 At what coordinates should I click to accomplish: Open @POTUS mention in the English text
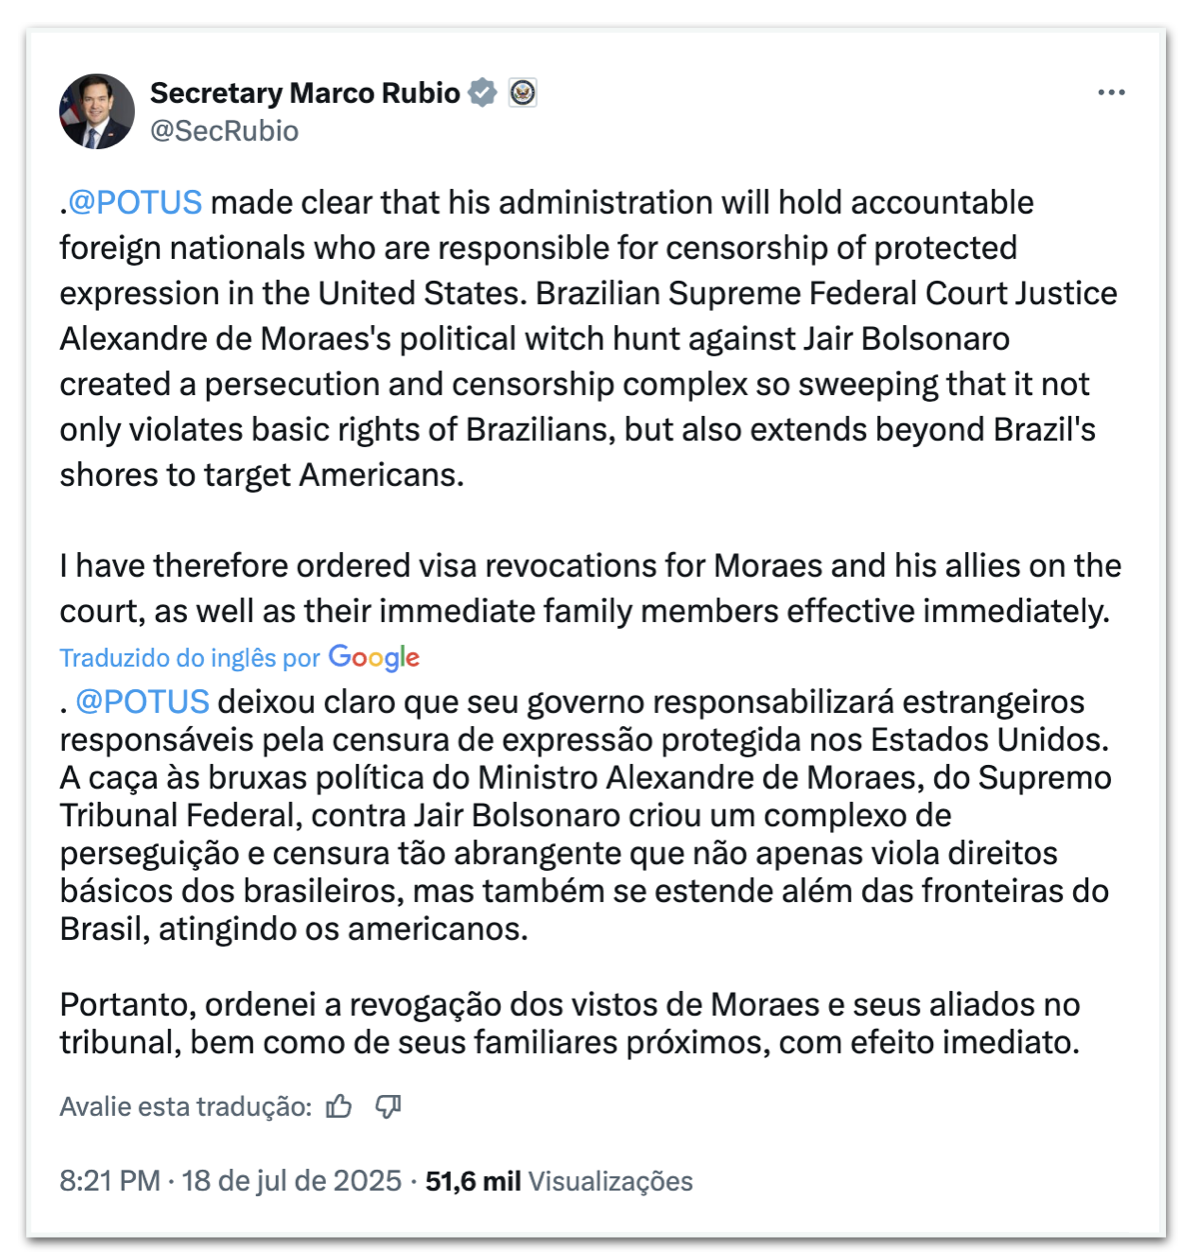[x=135, y=202]
